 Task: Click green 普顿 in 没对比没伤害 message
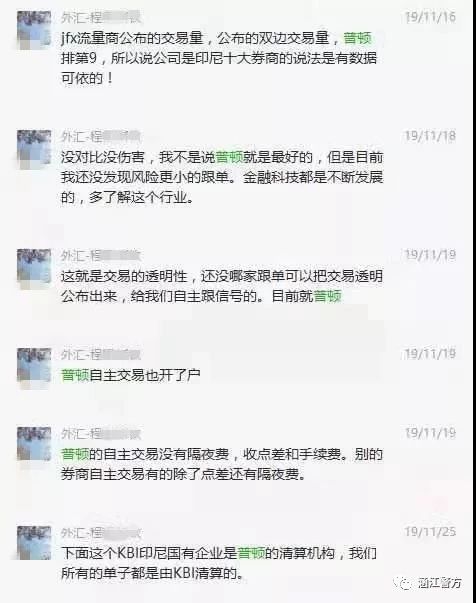click(x=230, y=157)
